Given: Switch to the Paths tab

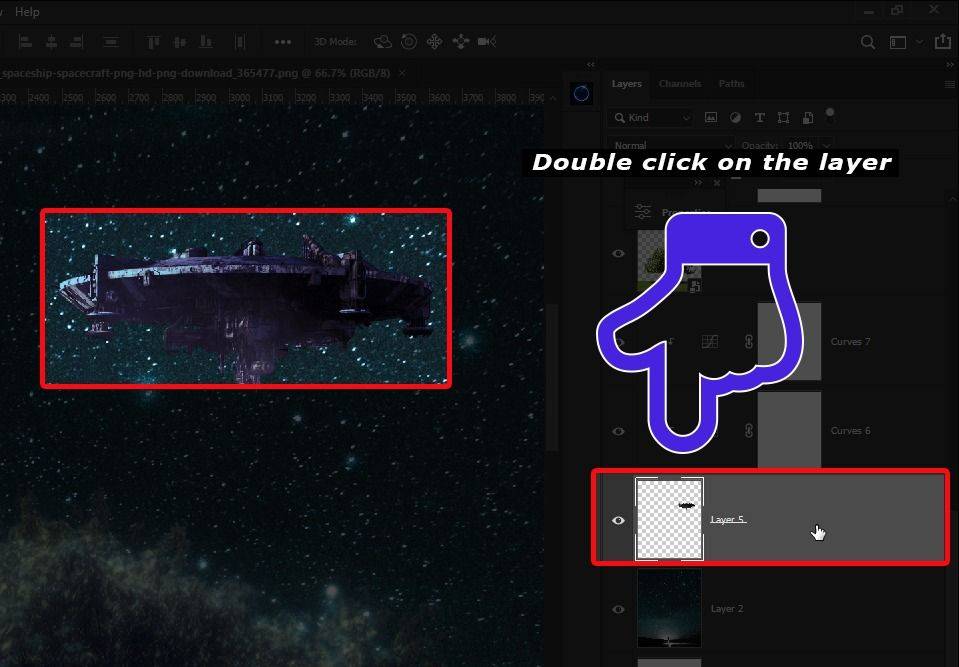Looking at the screenshot, I should pos(731,84).
